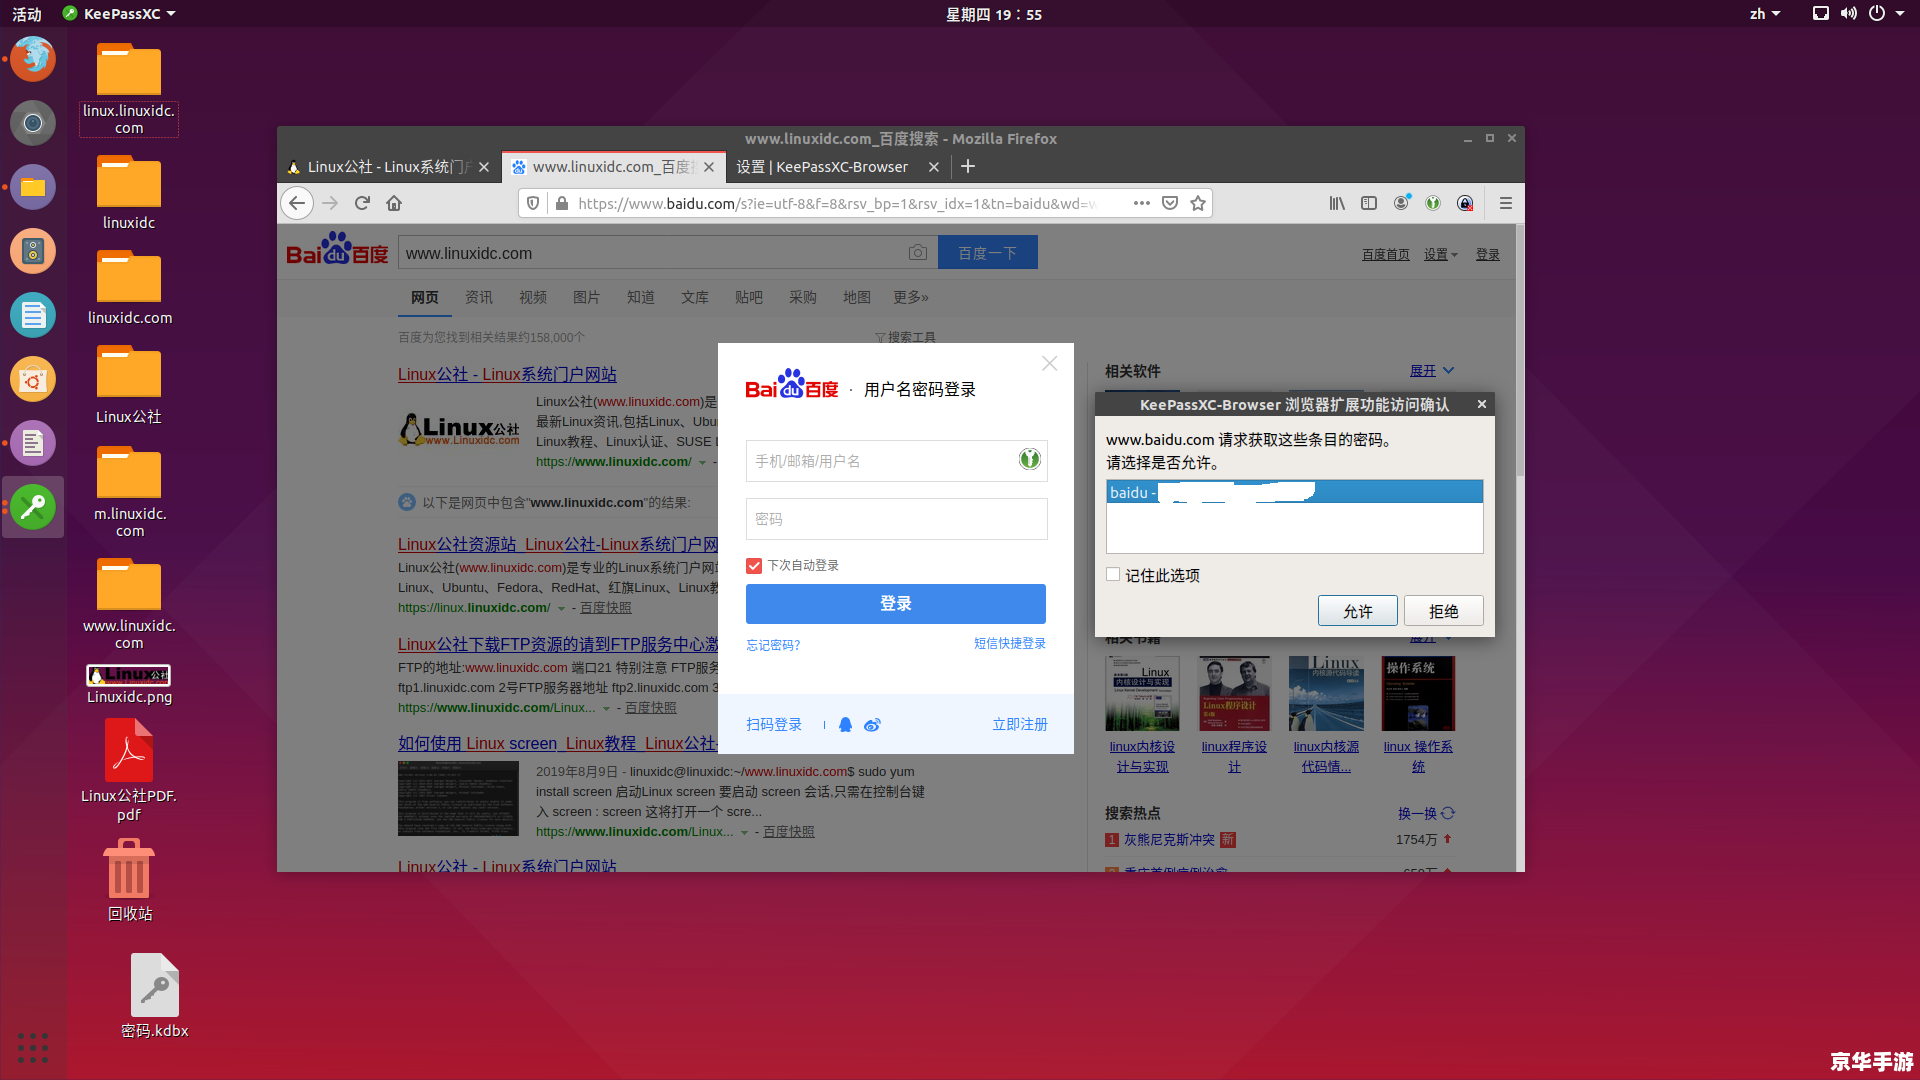This screenshot has height=1080, width=1920.
Task: Open the linux内核设计与实现 book thumbnail
Action: click(1142, 694)
